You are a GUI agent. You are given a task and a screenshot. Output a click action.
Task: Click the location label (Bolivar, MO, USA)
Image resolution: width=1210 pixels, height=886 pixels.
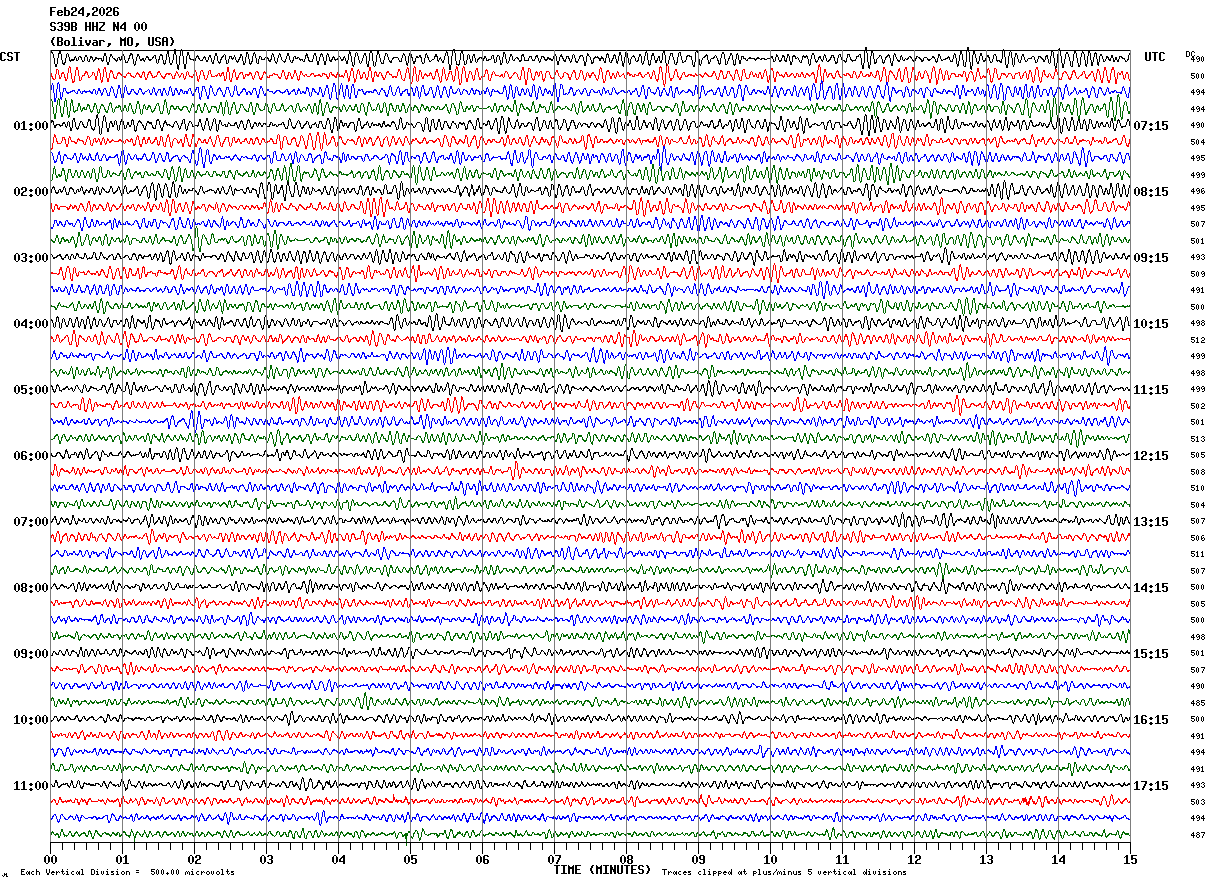[112, 42]
